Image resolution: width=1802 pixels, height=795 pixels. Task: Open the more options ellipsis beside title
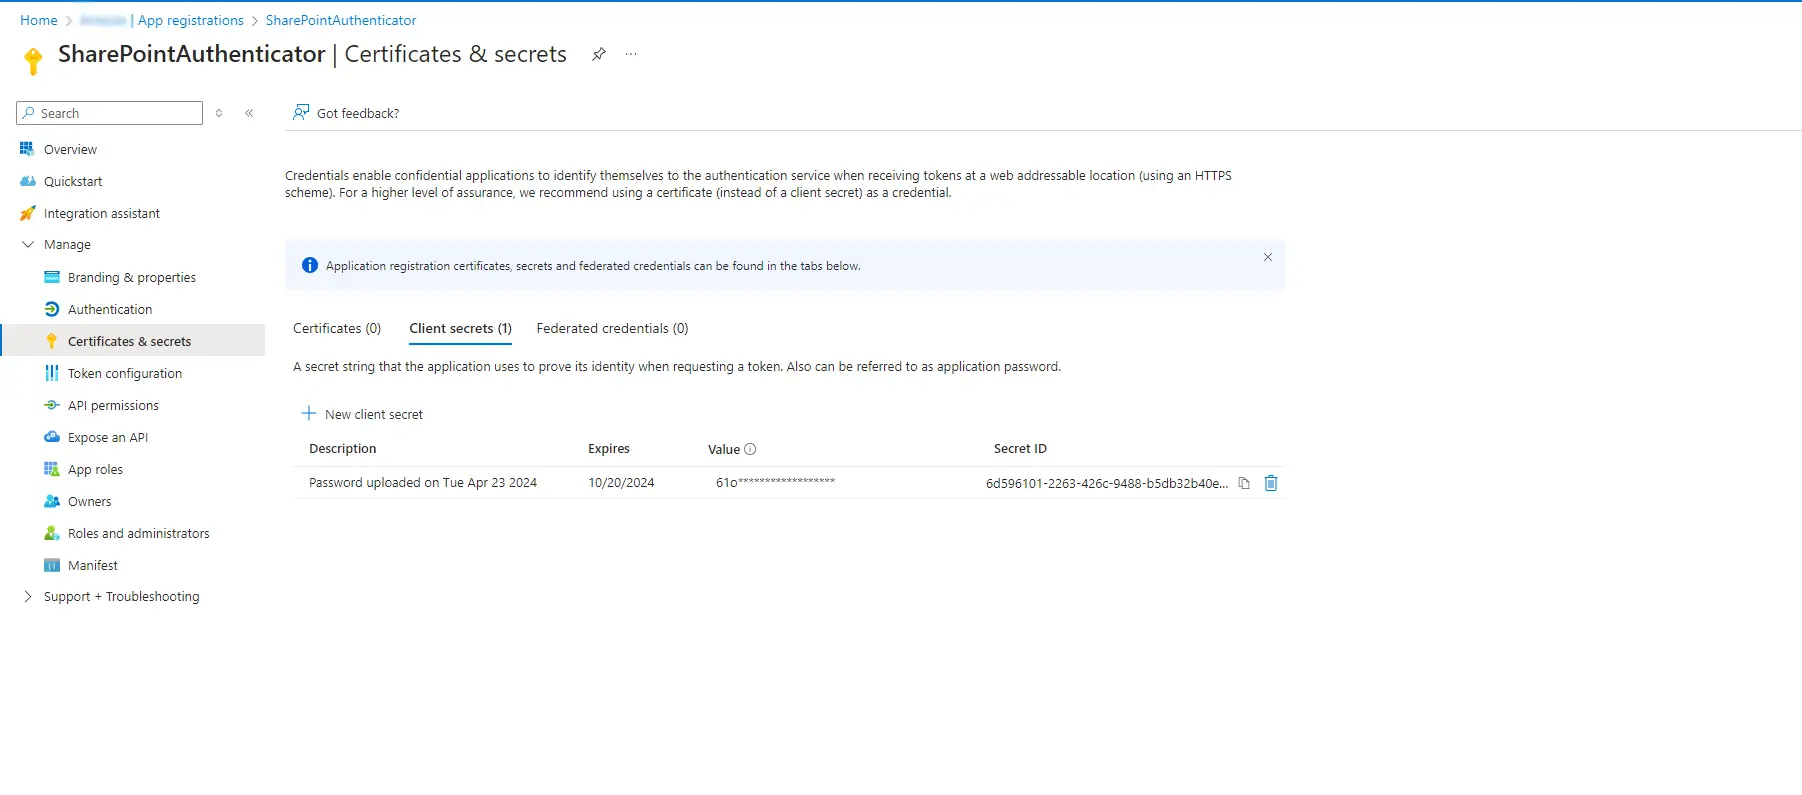(x=631, y=54)
